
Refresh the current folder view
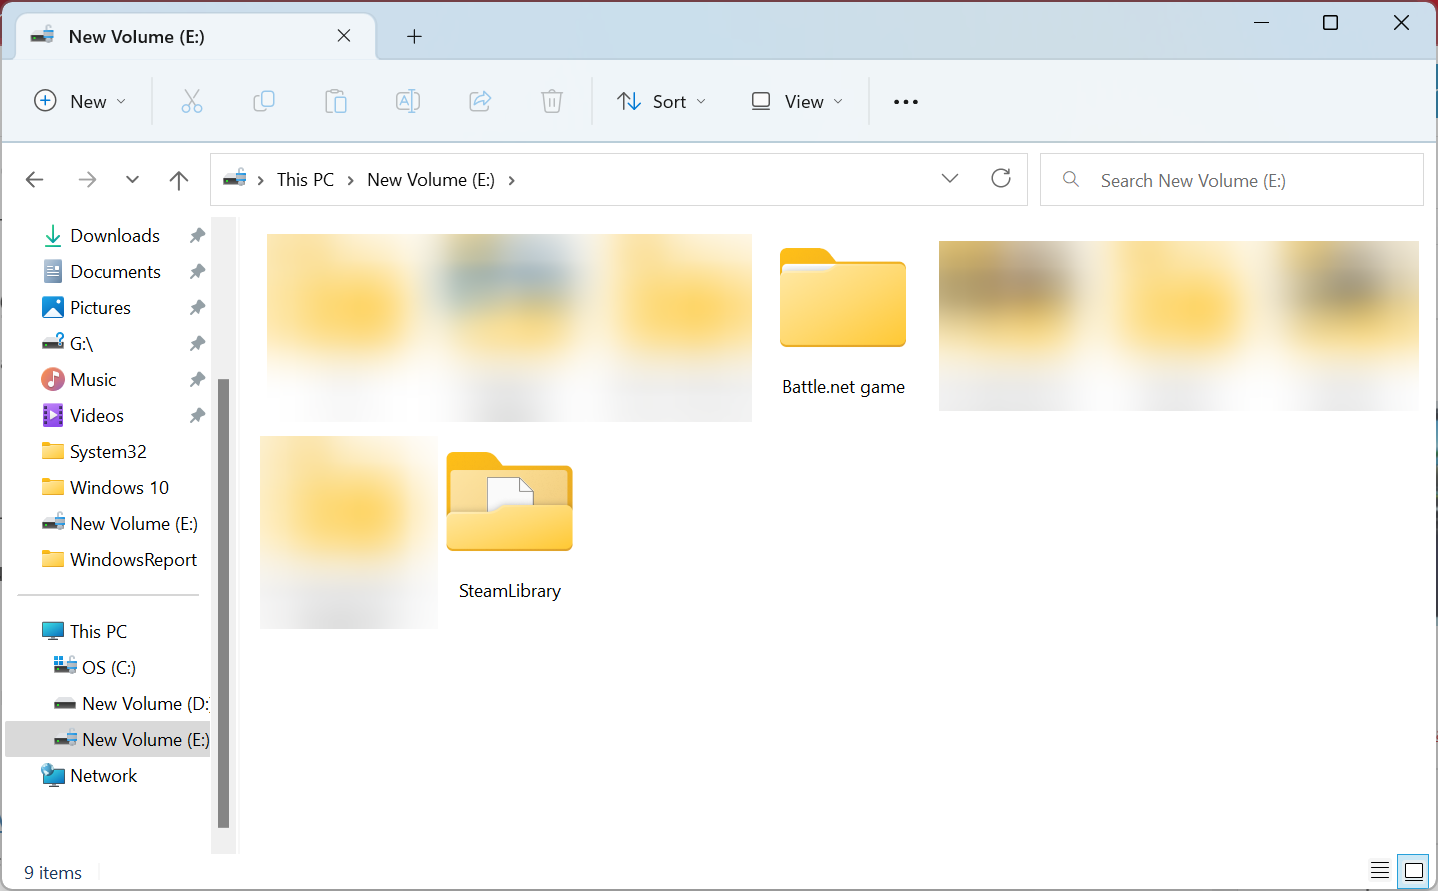tap(1001, 178)
